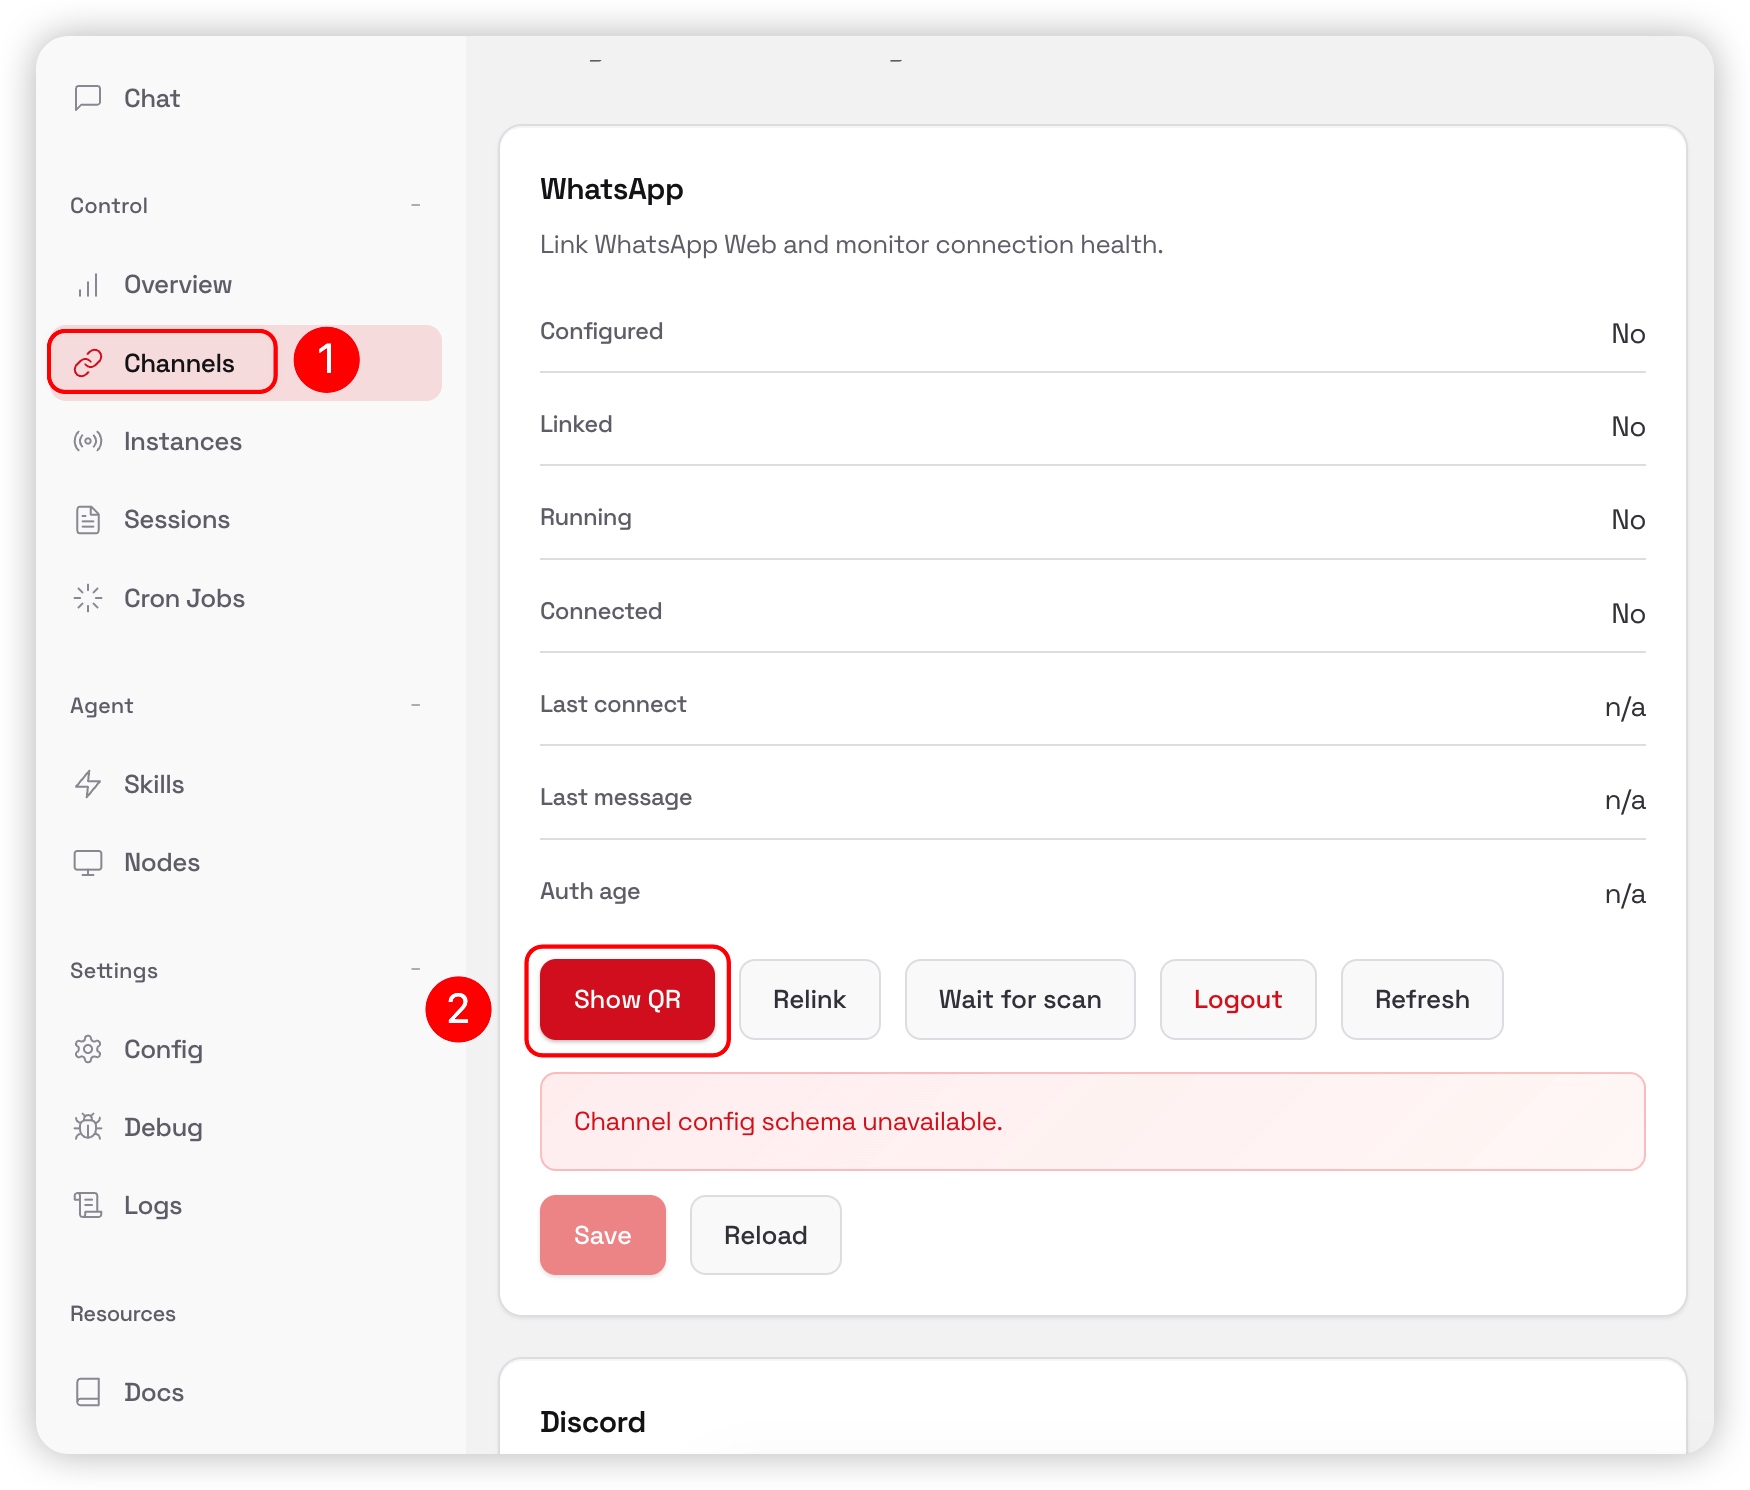Open Instances from the sidebar
Image resolution: width=1750 pixels, height=1490 pixels.
coord(245,441)
